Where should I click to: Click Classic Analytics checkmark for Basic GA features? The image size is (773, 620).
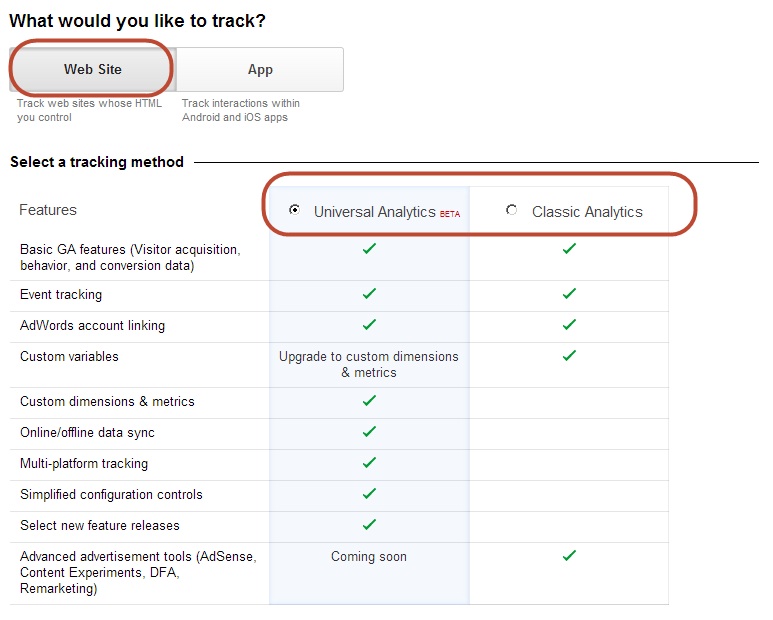click(x=569, y=248)
